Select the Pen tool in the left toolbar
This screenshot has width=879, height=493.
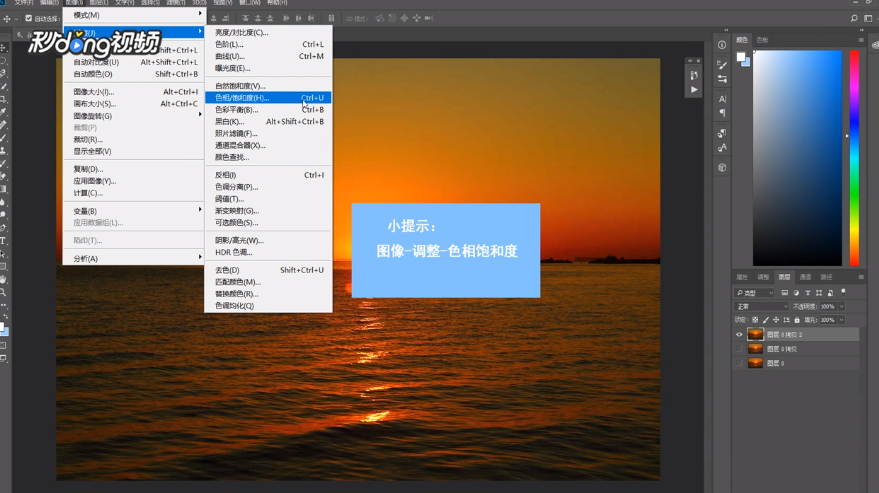click(3, 228)
